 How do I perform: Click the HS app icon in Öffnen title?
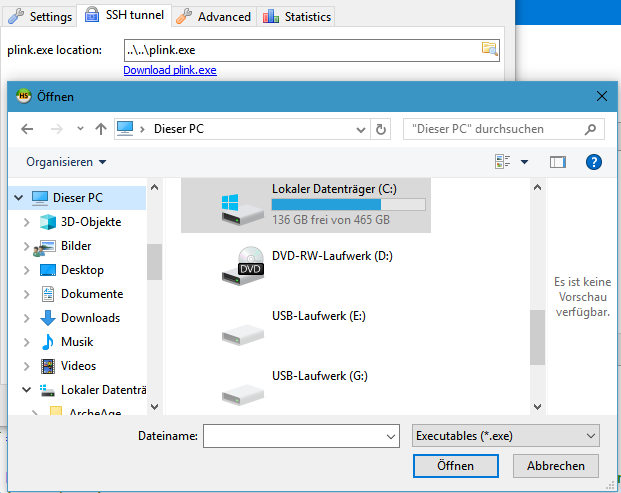point(24,96)
